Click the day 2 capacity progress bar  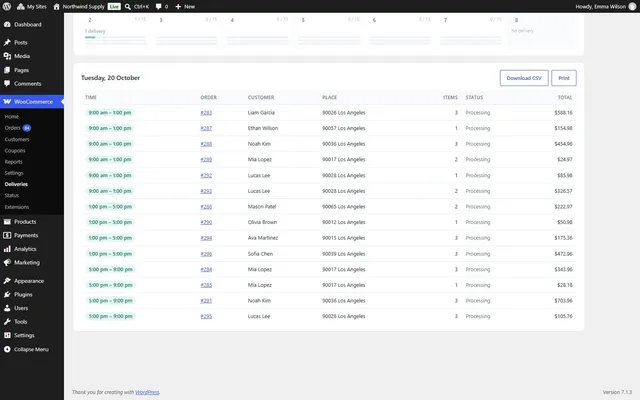click(x=116, y=38)
